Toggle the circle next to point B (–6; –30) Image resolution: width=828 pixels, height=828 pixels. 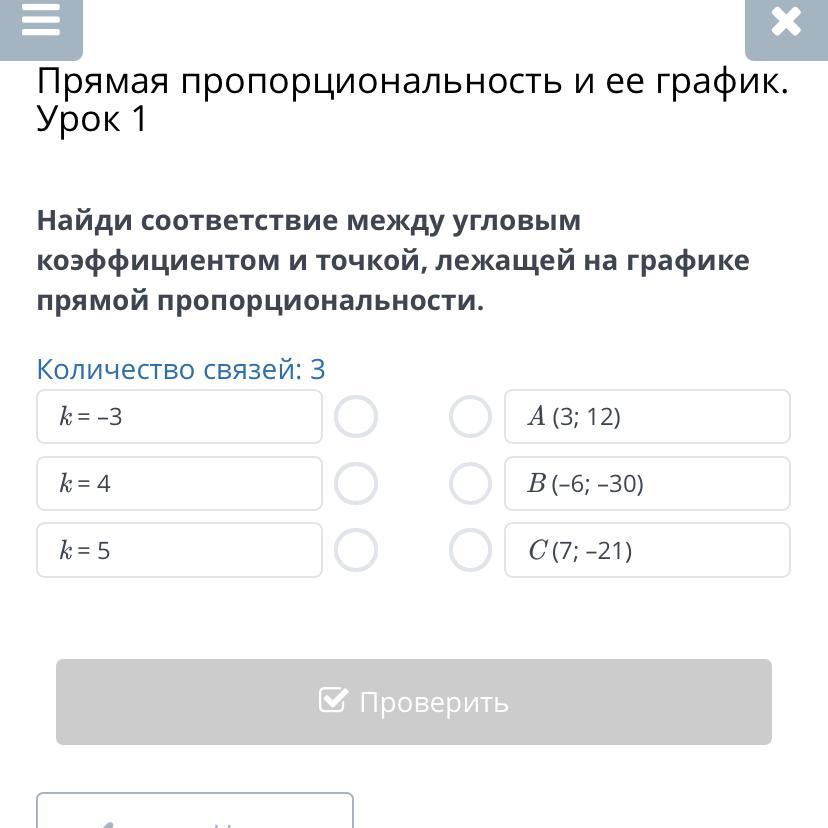coord(470,484)
